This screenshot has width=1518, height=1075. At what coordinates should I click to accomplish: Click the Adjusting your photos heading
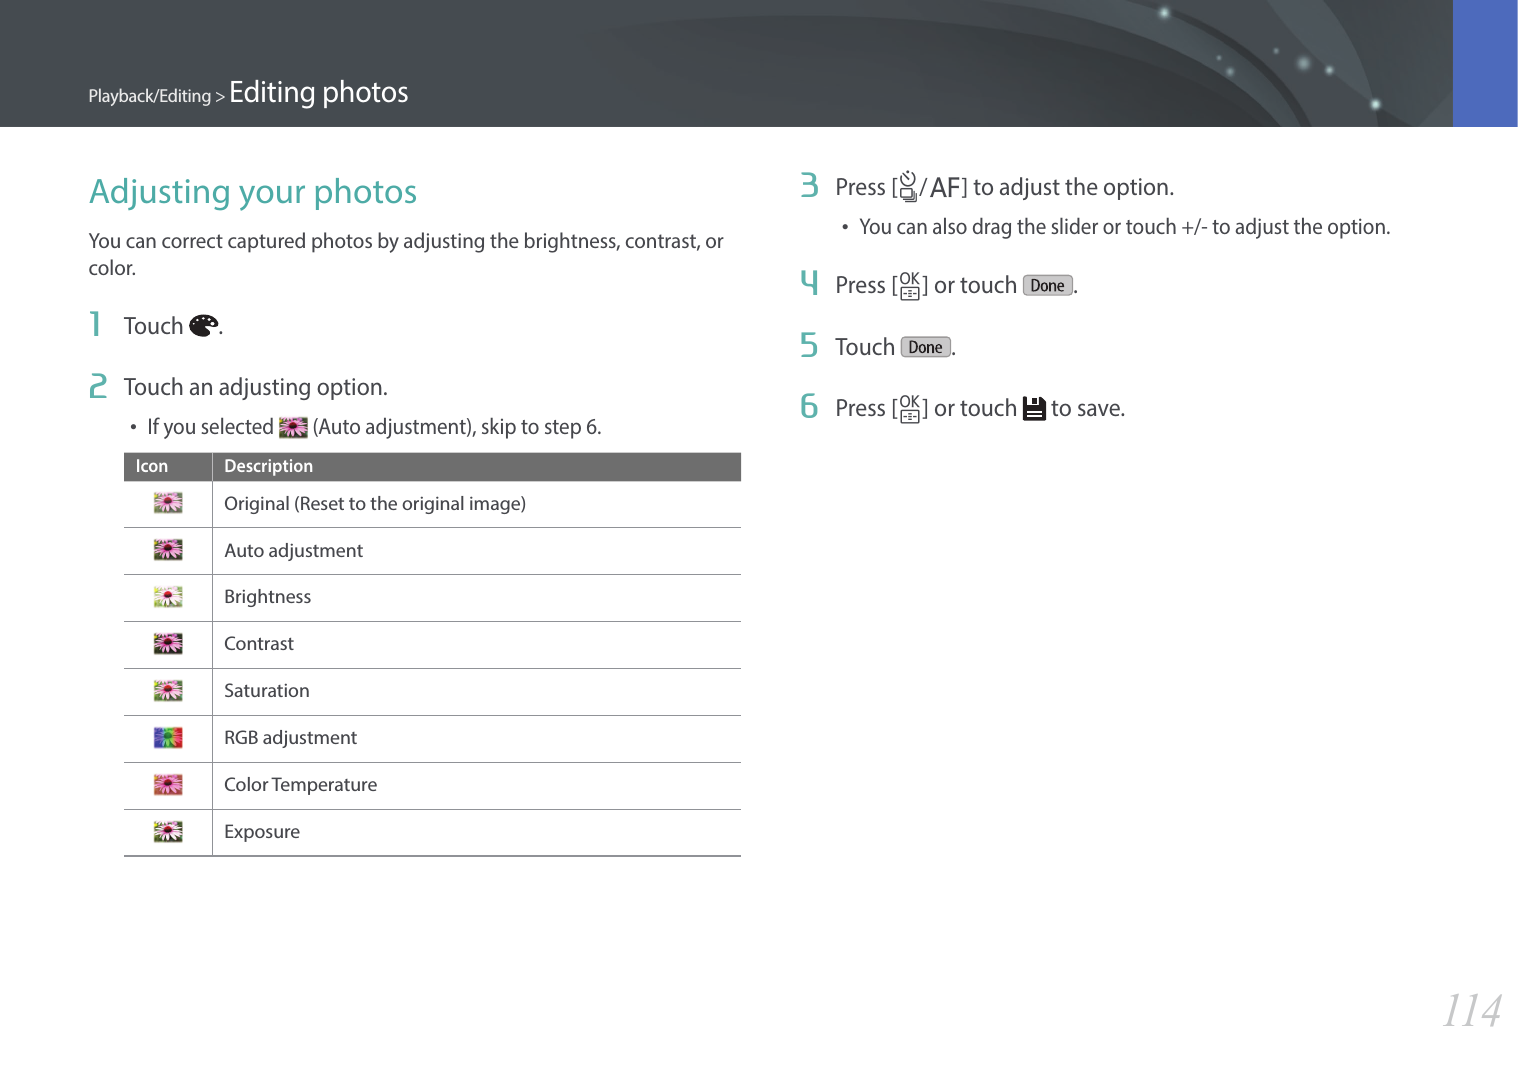click(x=253, y=192)
